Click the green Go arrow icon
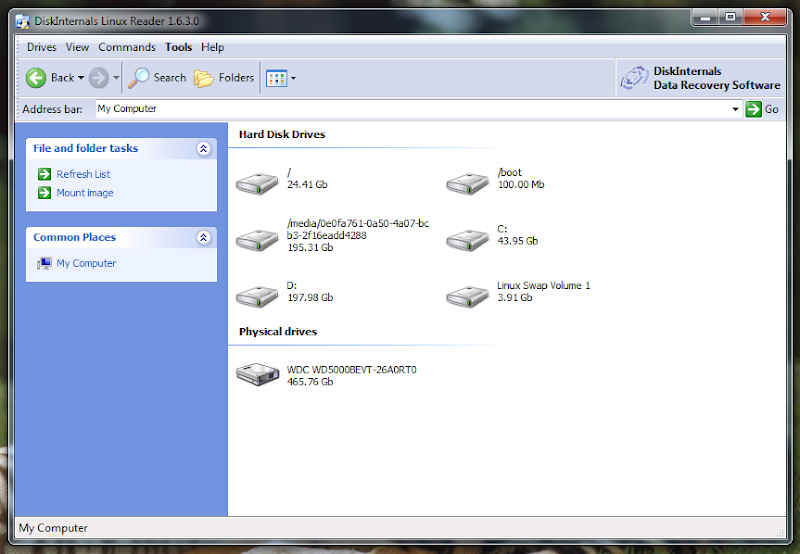Viewport: 800px width, 554px height. [x=753, y=109]
